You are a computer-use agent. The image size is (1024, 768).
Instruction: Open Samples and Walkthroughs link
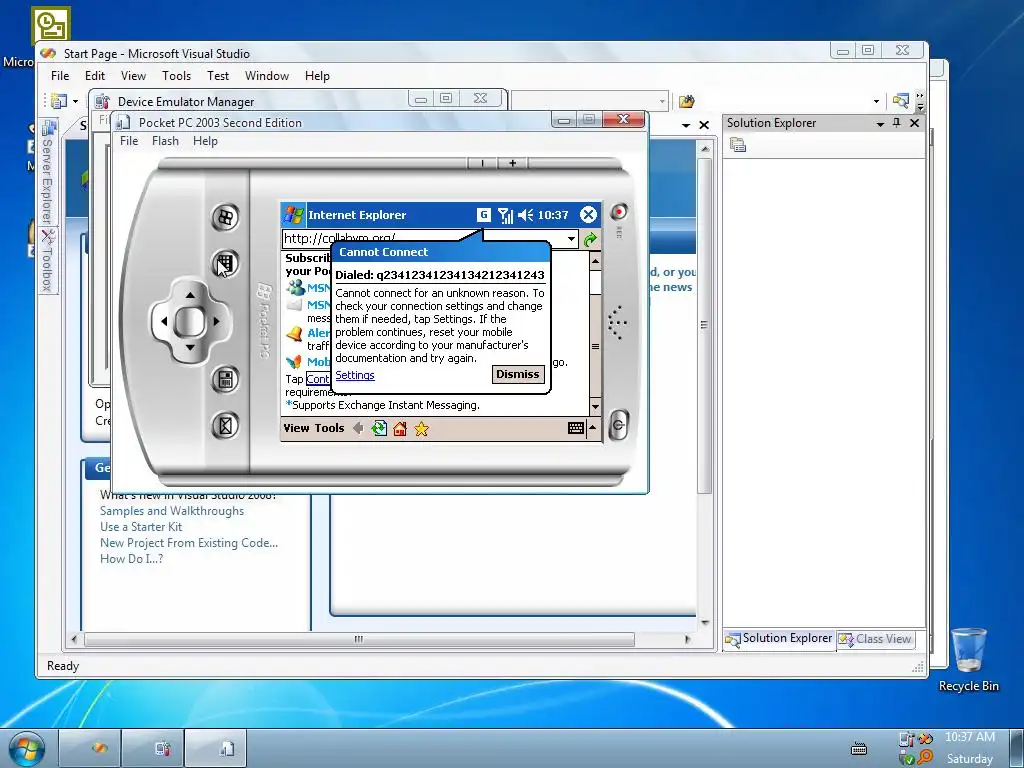(172, 511)
